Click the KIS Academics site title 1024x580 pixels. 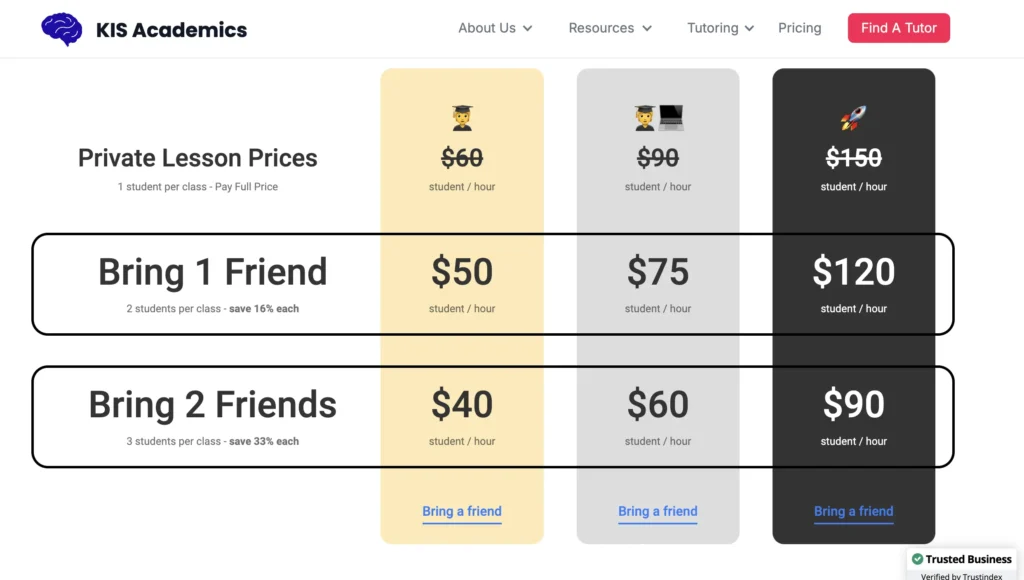[x=171, y=30]
